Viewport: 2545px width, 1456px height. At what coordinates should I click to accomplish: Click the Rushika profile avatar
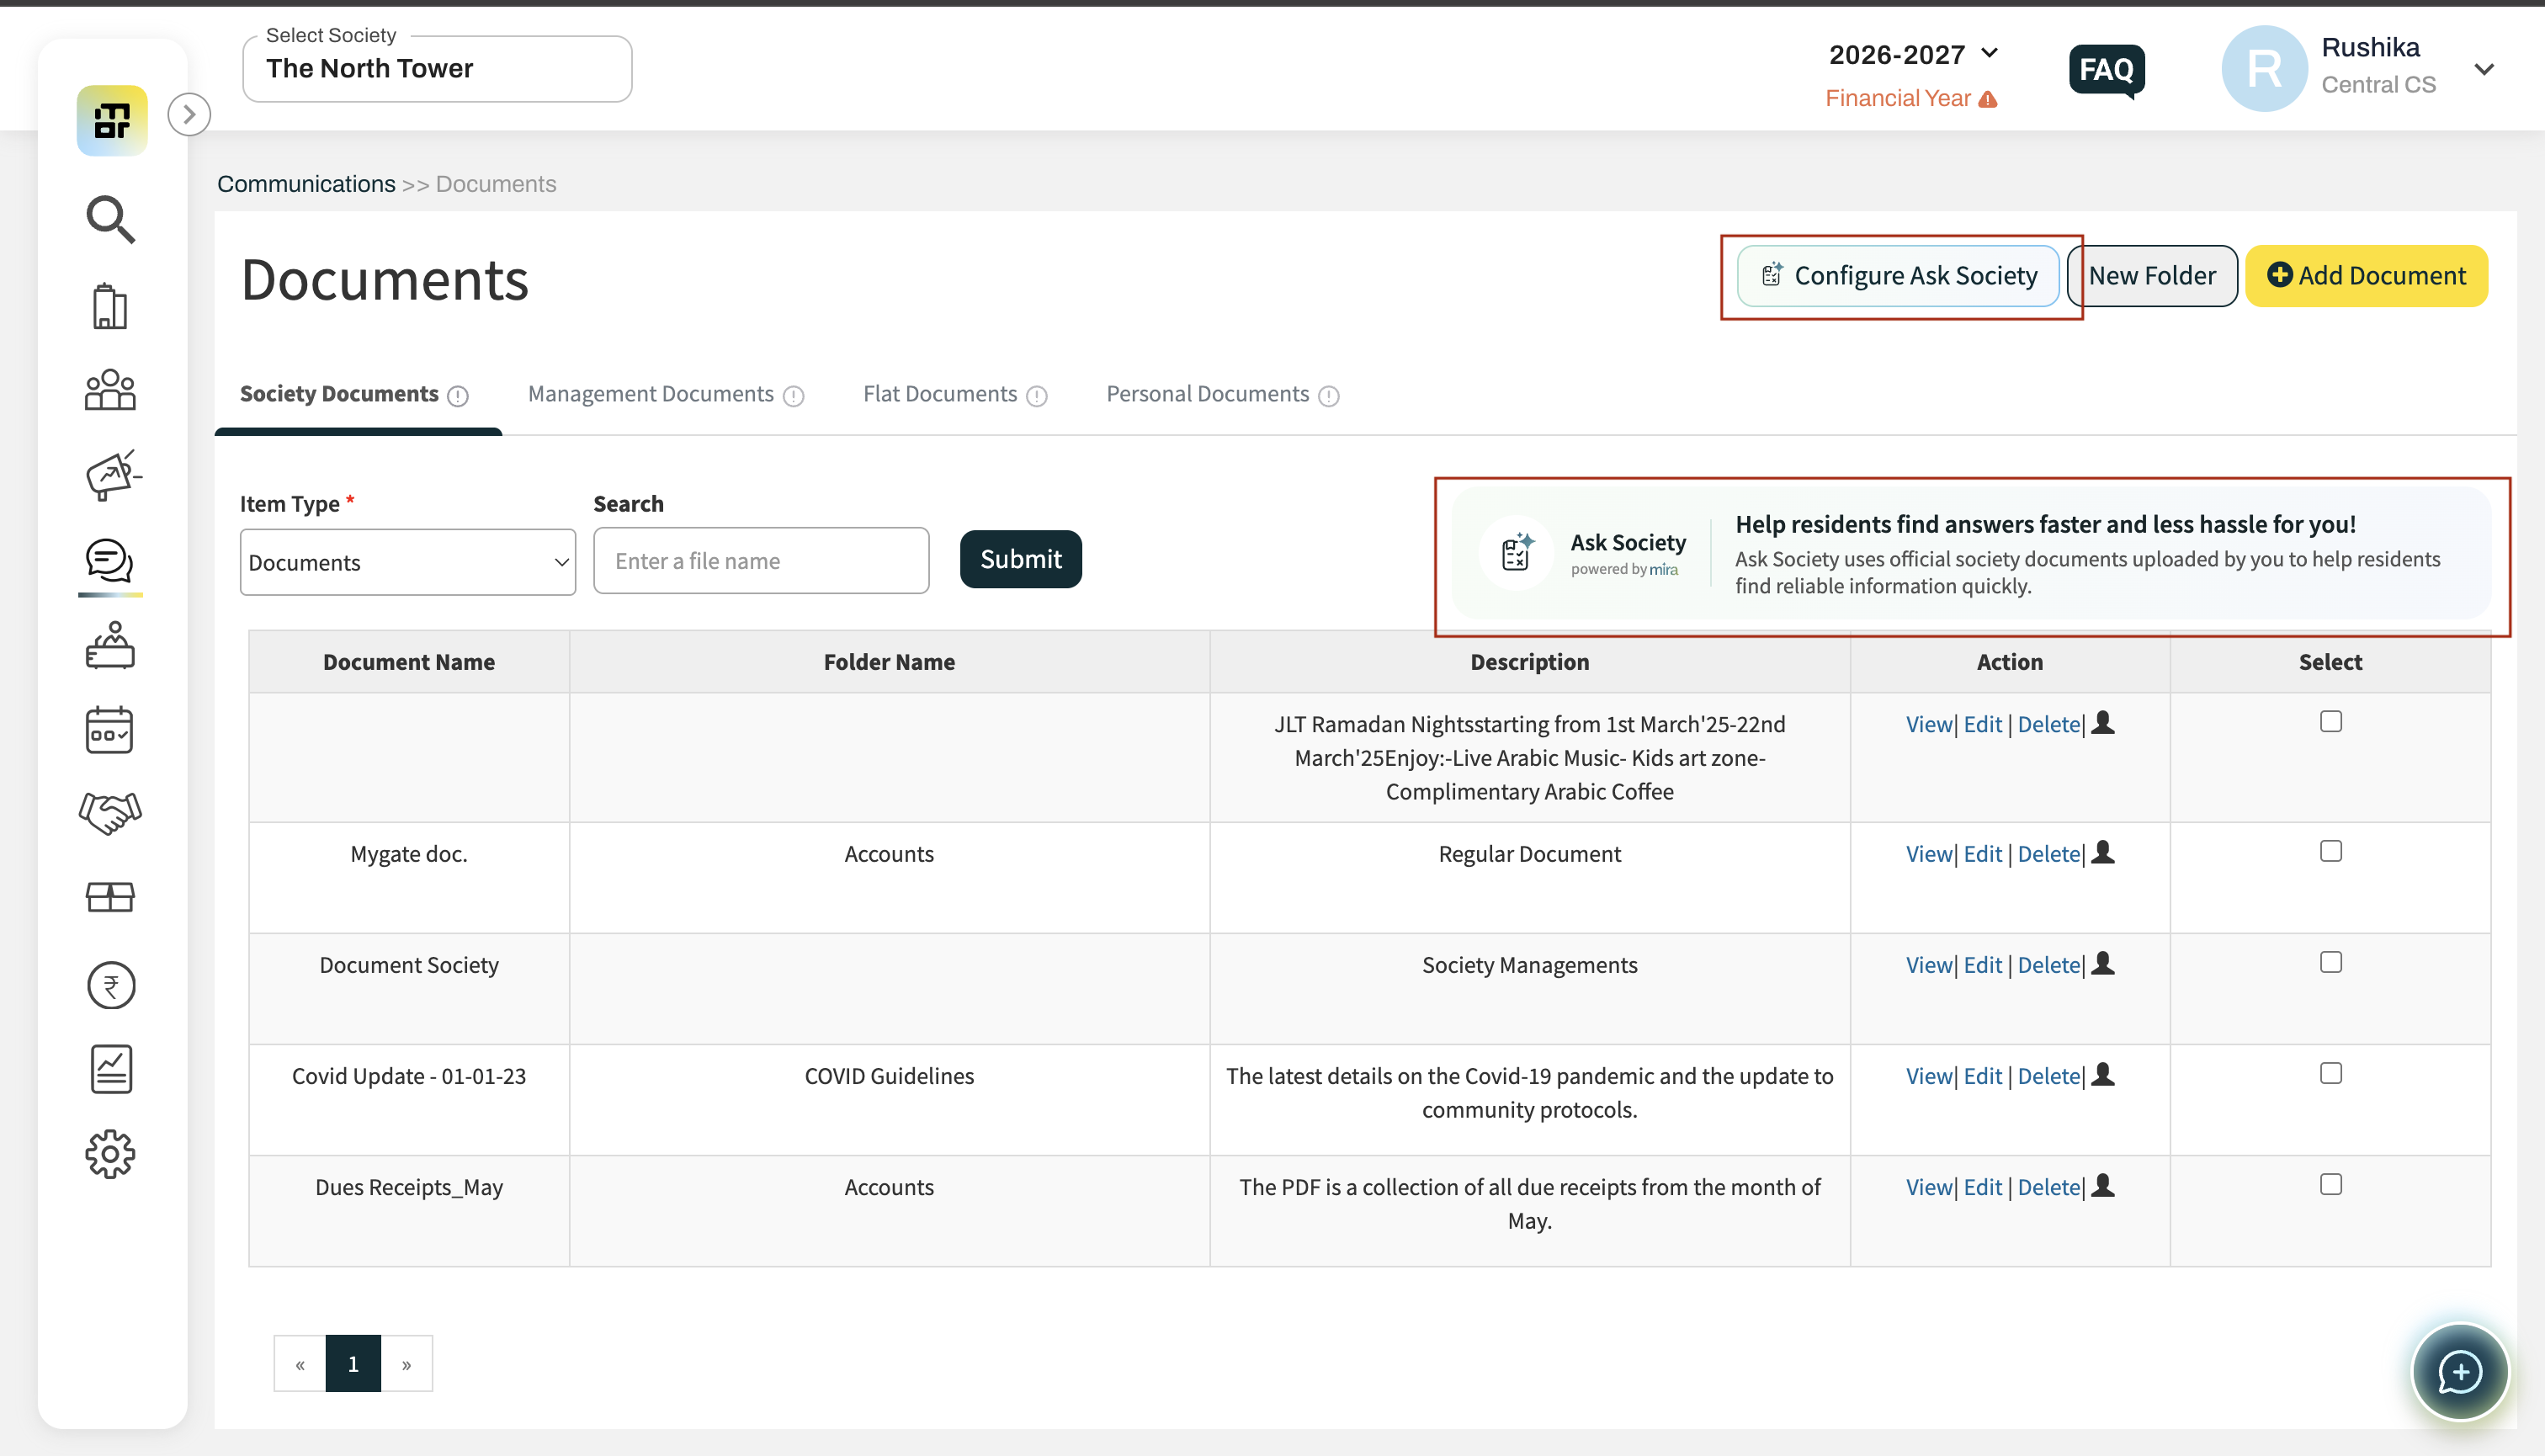tap(2264, 68)
